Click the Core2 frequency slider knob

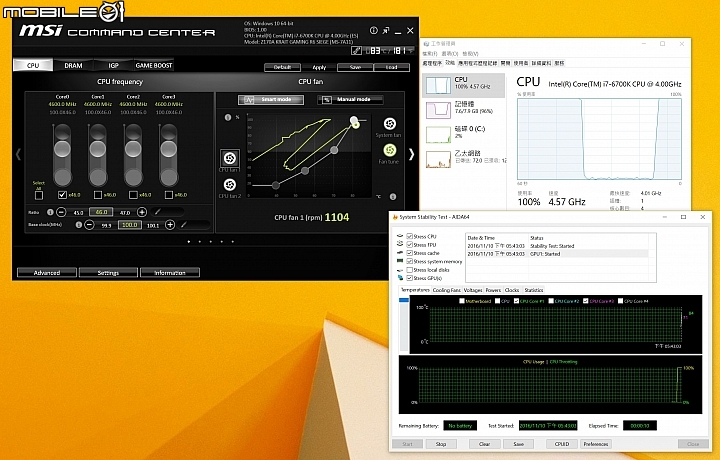coord(133,149)
